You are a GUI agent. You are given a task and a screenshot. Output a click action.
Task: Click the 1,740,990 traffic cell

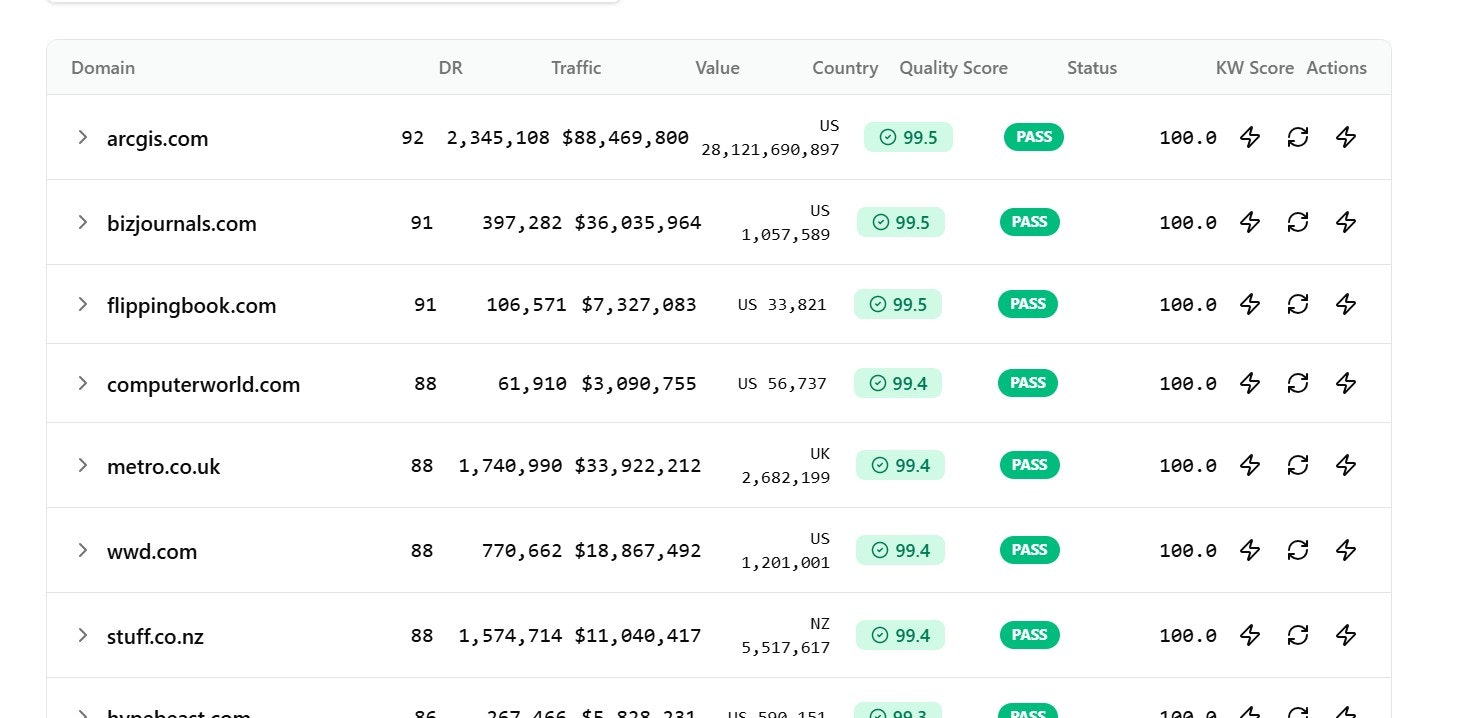(510, 465)
